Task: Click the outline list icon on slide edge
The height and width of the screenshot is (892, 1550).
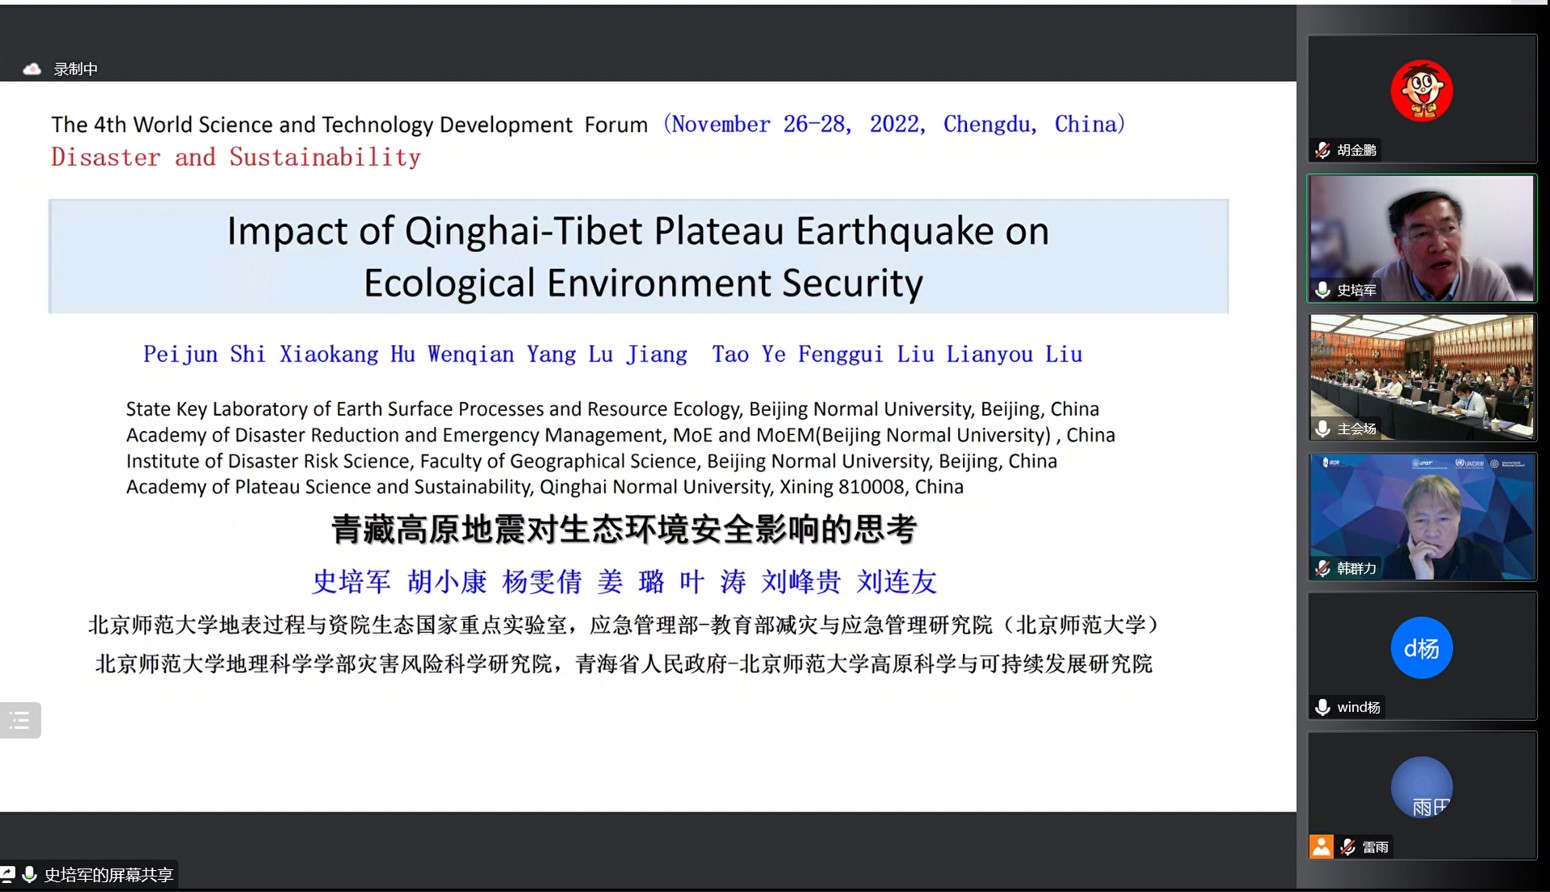Action: (20, 720)
